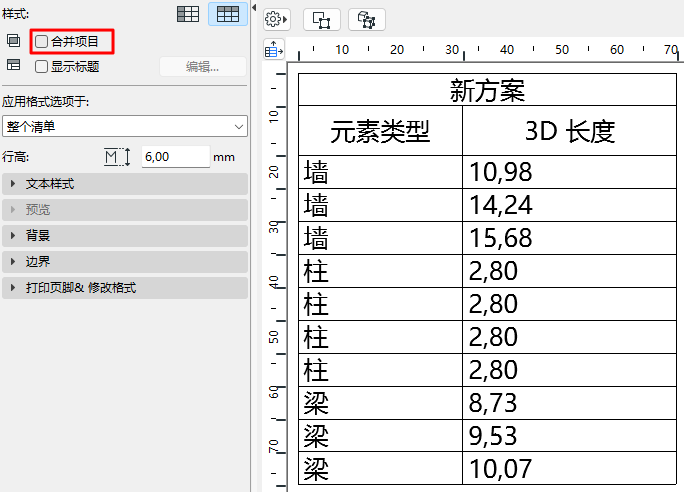Click the 梁 cell in the 8,73 row
The height and width of the screenshot is (492, 684).
tap(380, 403)
